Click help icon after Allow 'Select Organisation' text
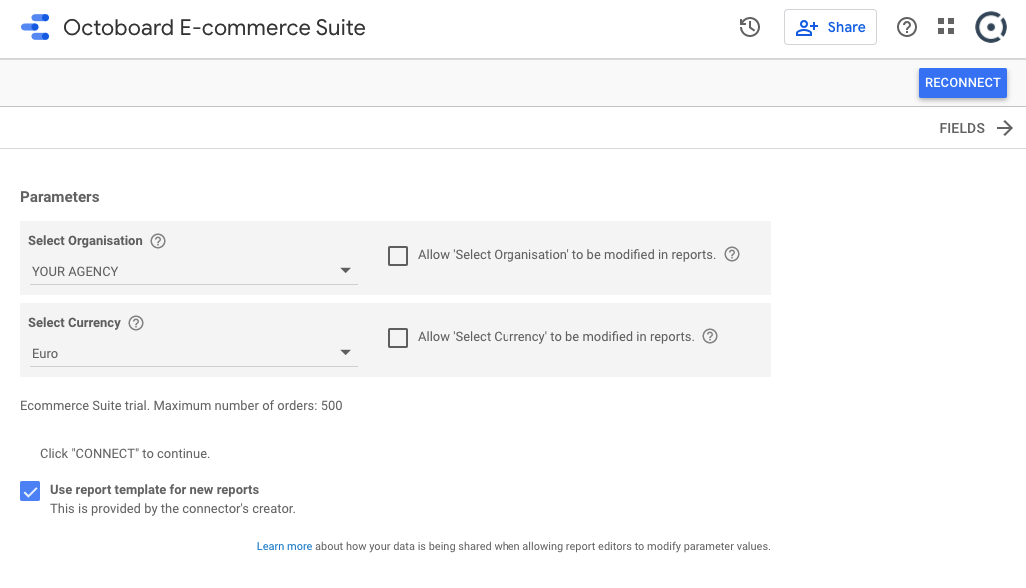The image size is (1026, 588). pyautogui.click(x=732, y=254)
